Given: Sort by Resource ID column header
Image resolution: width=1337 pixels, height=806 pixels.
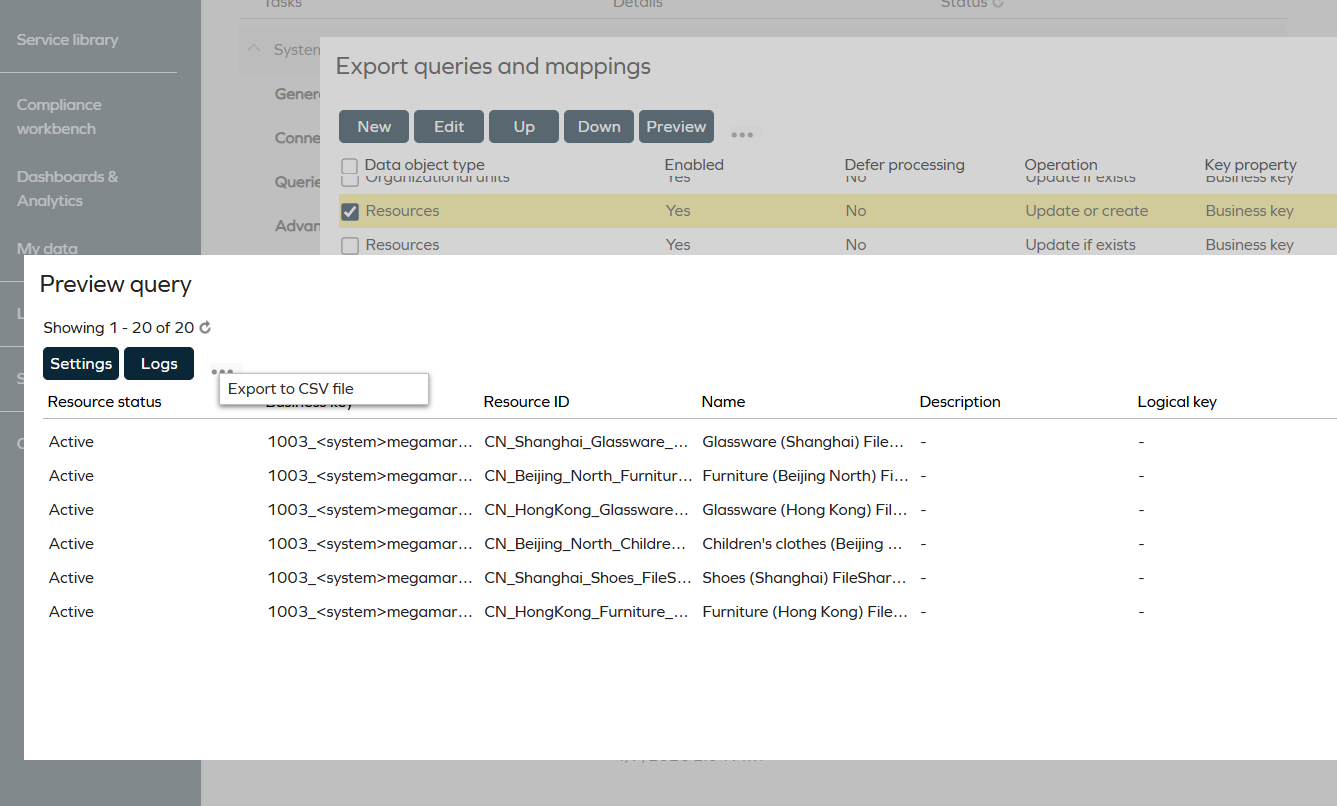Looking at the screenshot, I should (x=526, y=402).
